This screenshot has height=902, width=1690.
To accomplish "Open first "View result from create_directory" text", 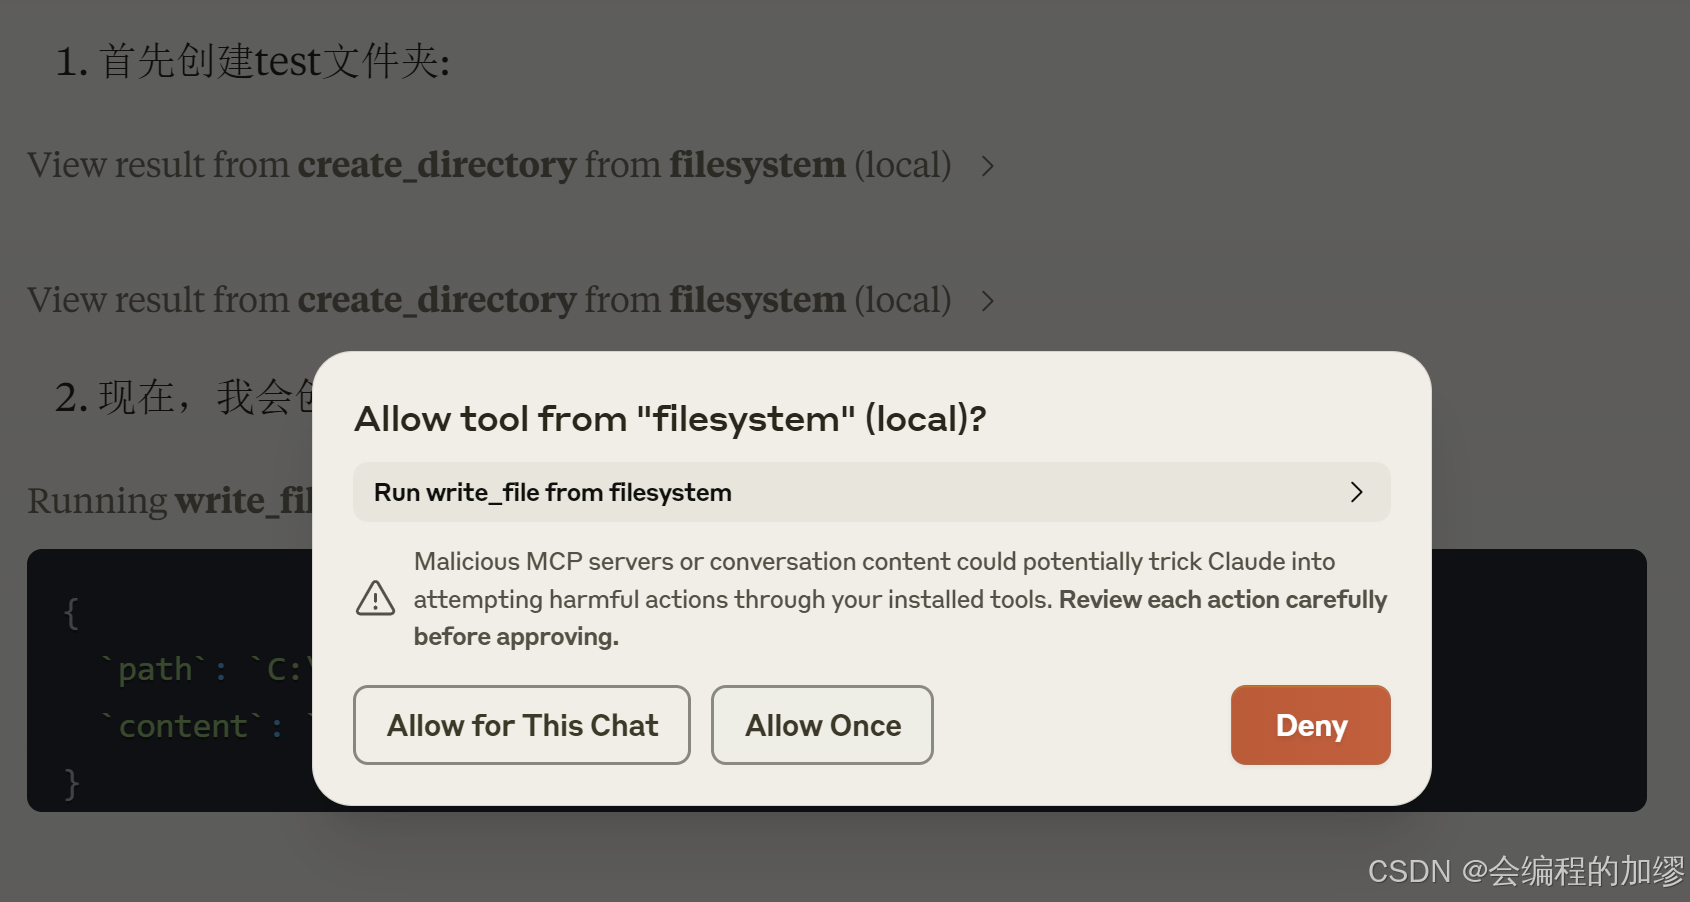I will (x=488, y=165).
